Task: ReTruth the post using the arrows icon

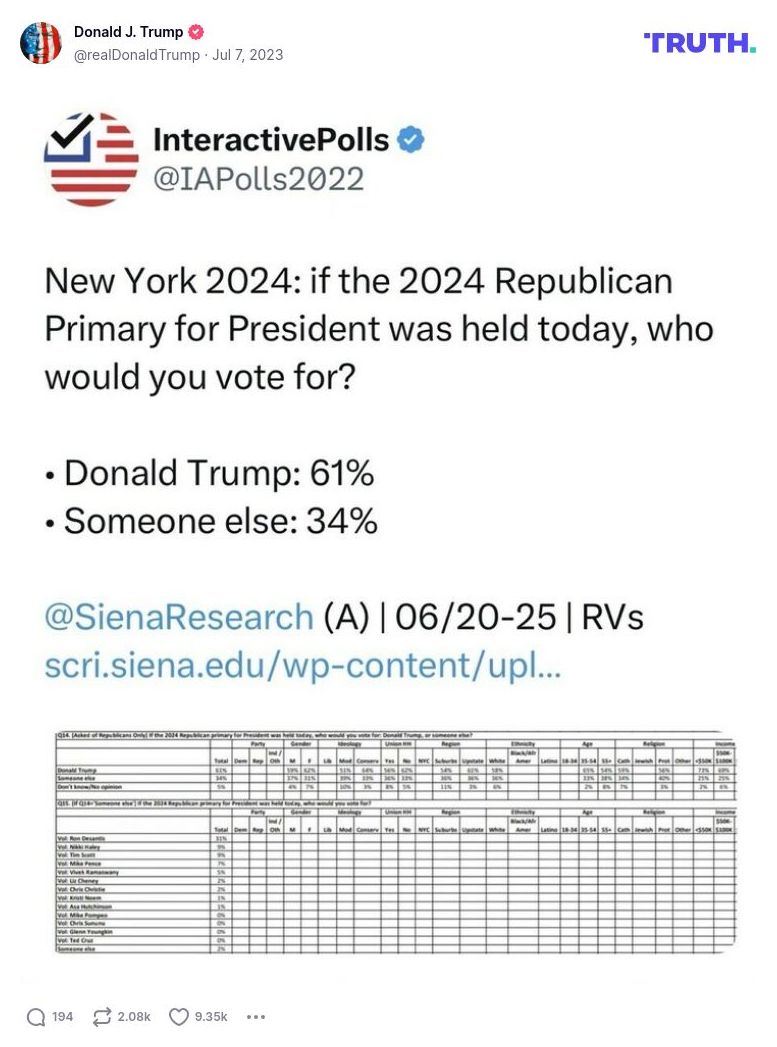Action: (100, 1016)
